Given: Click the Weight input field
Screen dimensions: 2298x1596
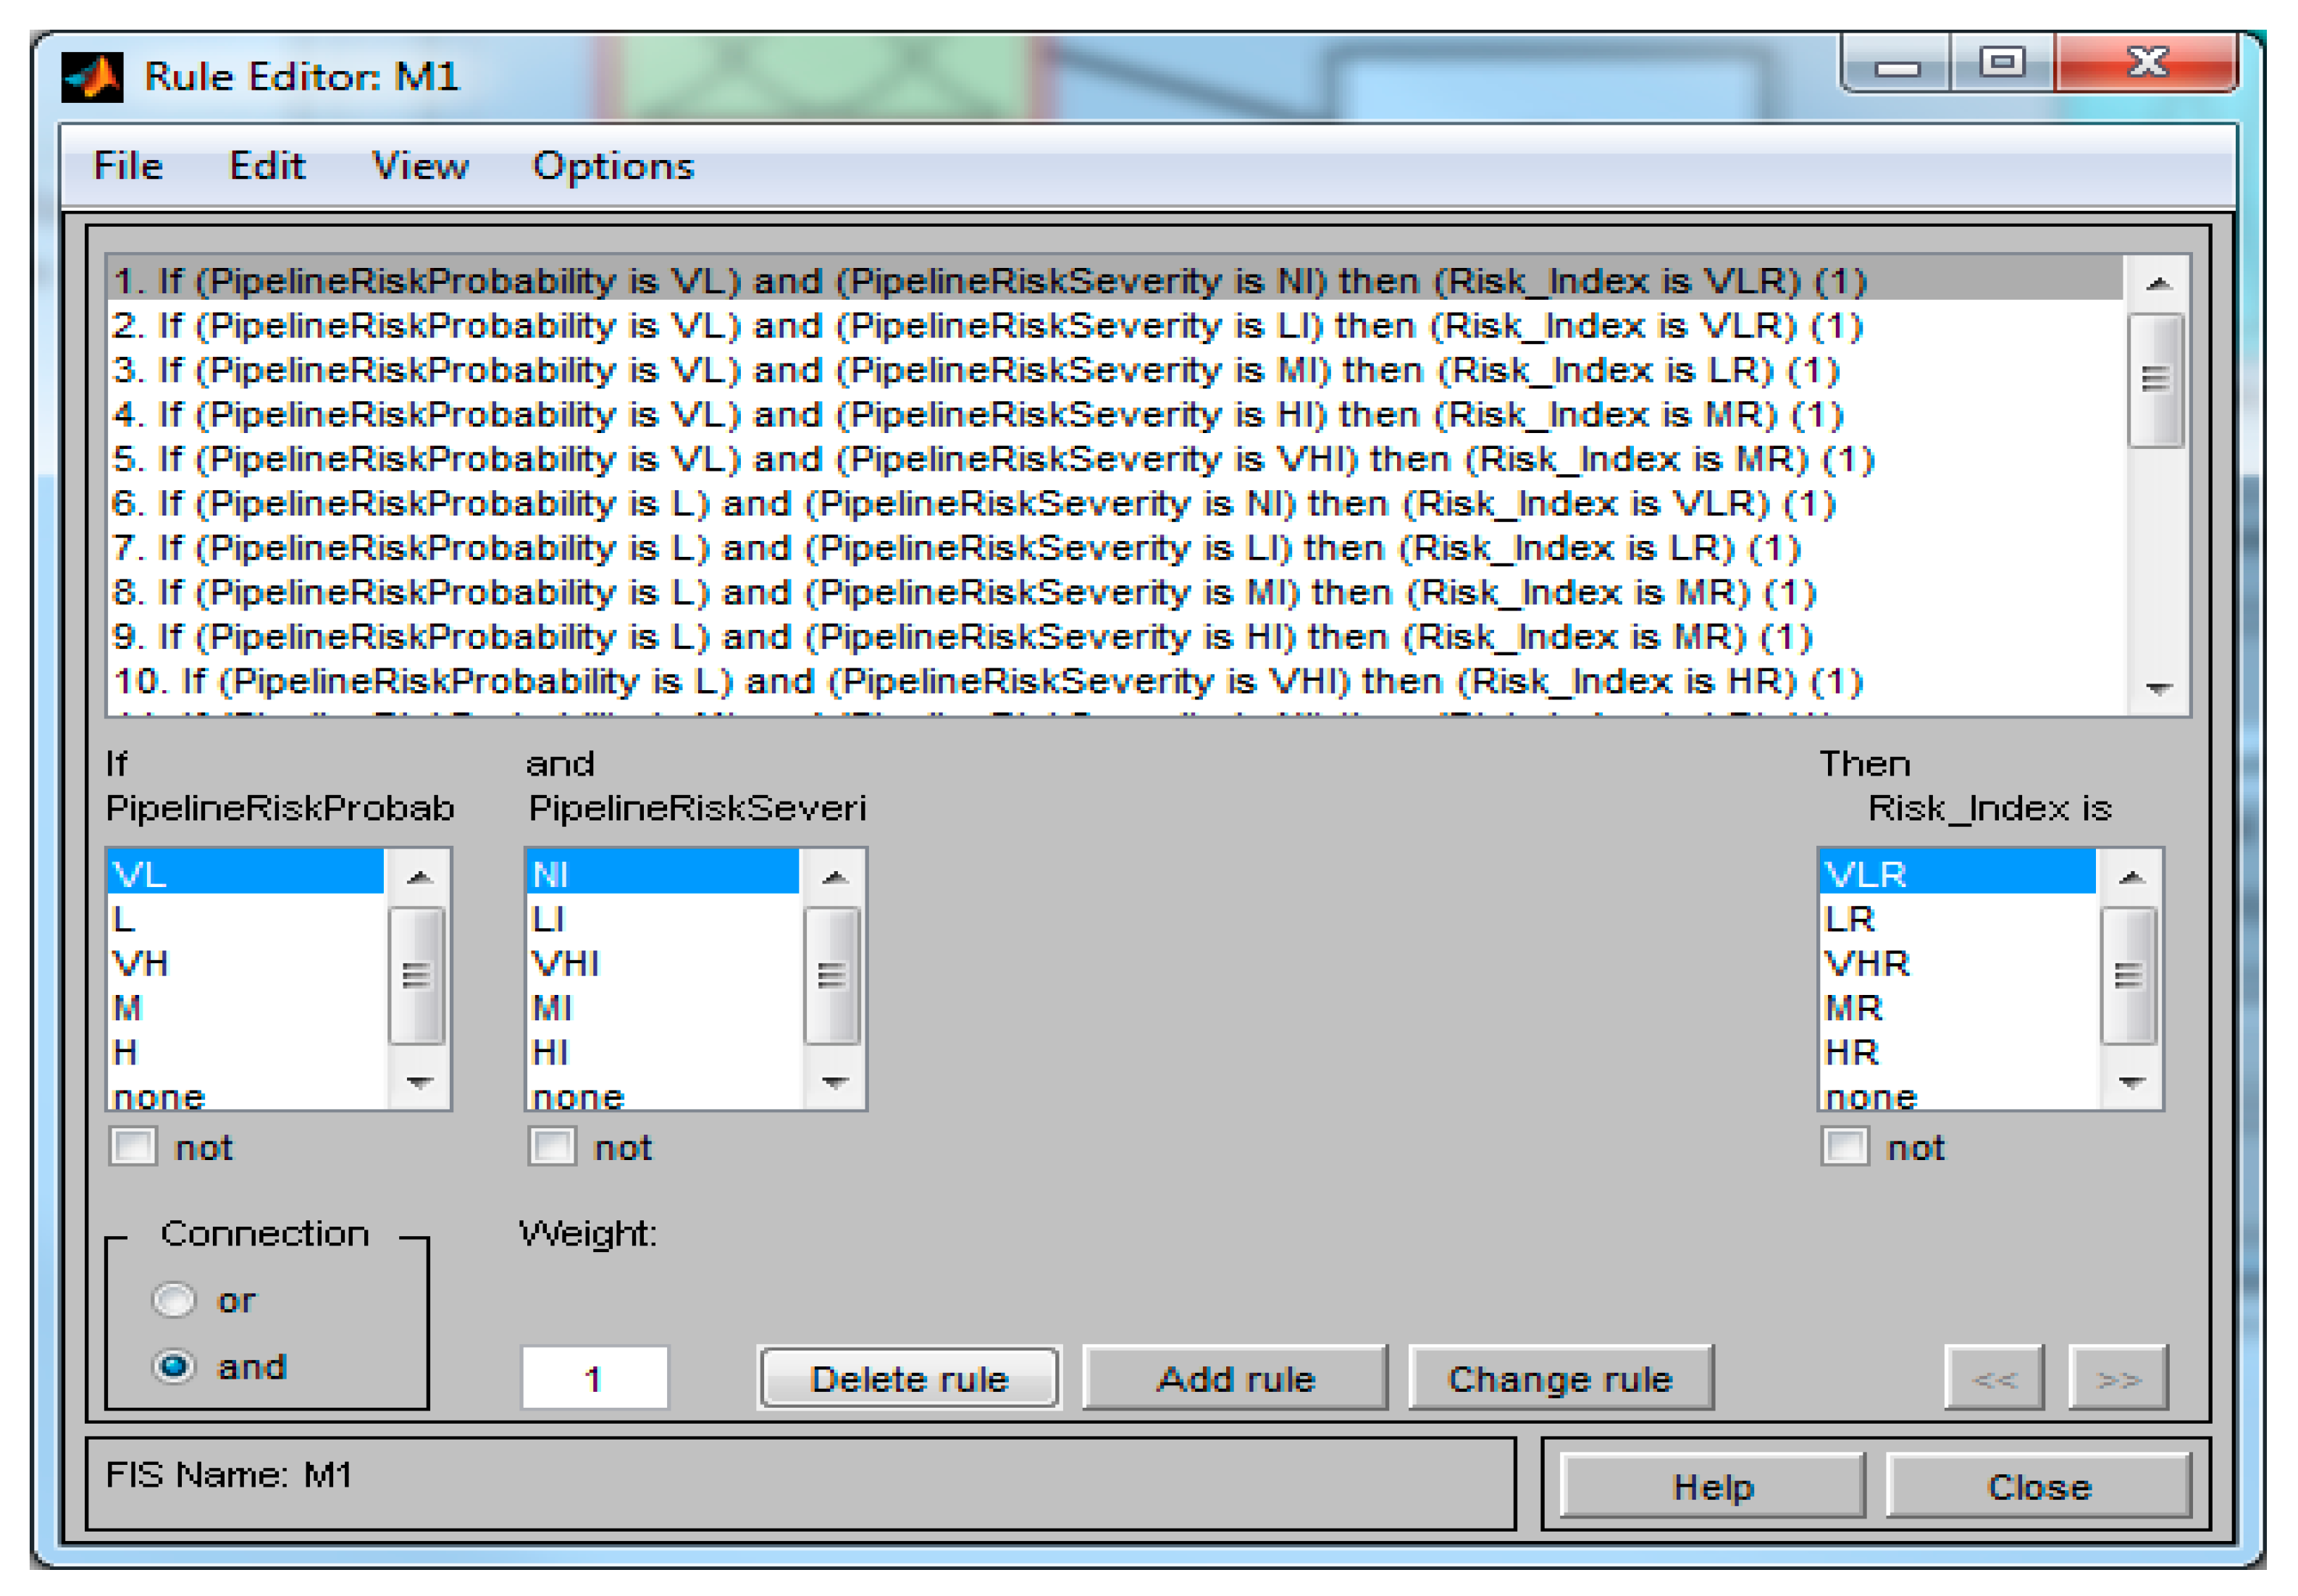Looking at the screenshot, I should (x=594, y=1378).
